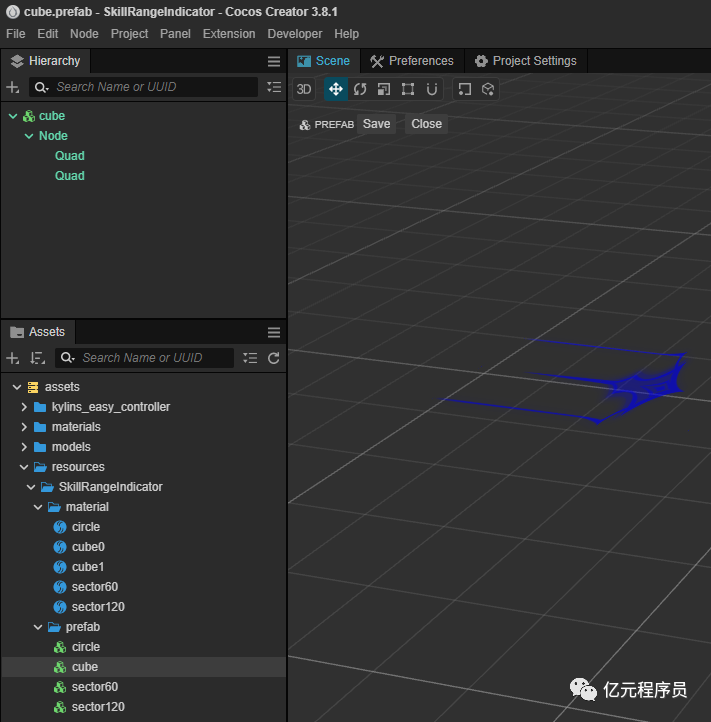
Task: Collapse the material folder
Action: tap(38, 507)
